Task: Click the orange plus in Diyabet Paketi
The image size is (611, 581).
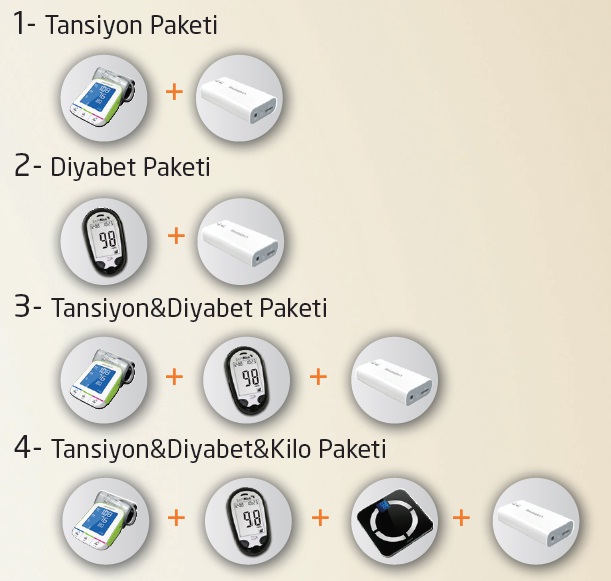Action: point(176,236)
